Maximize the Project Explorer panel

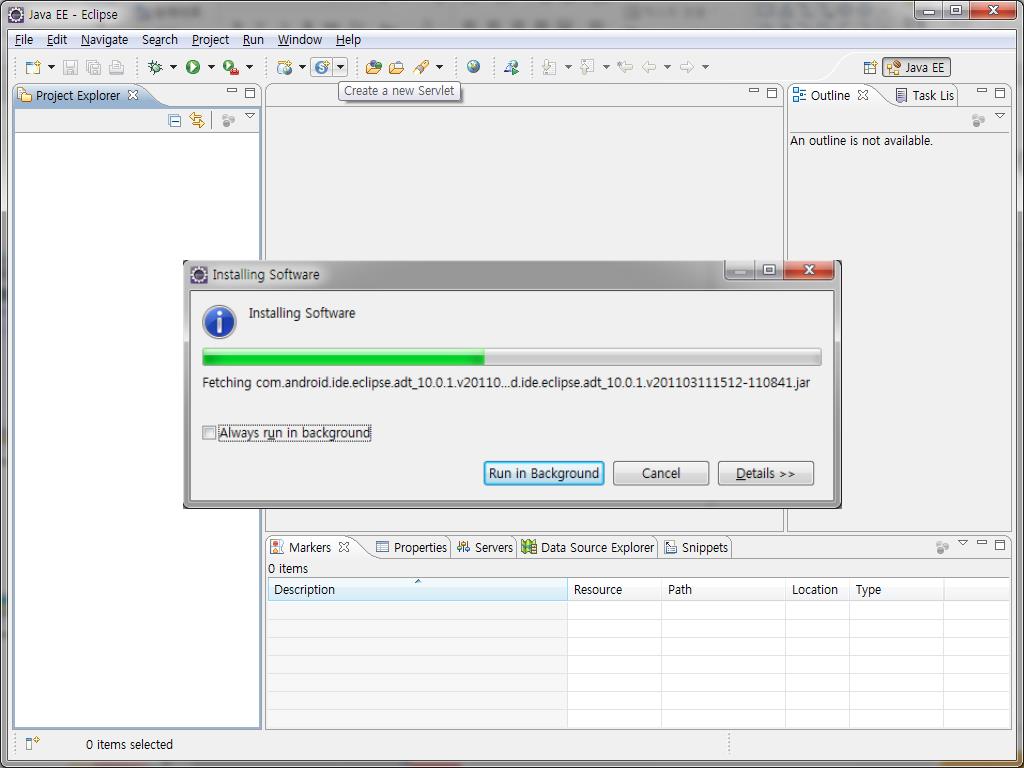tap(249, 93)
